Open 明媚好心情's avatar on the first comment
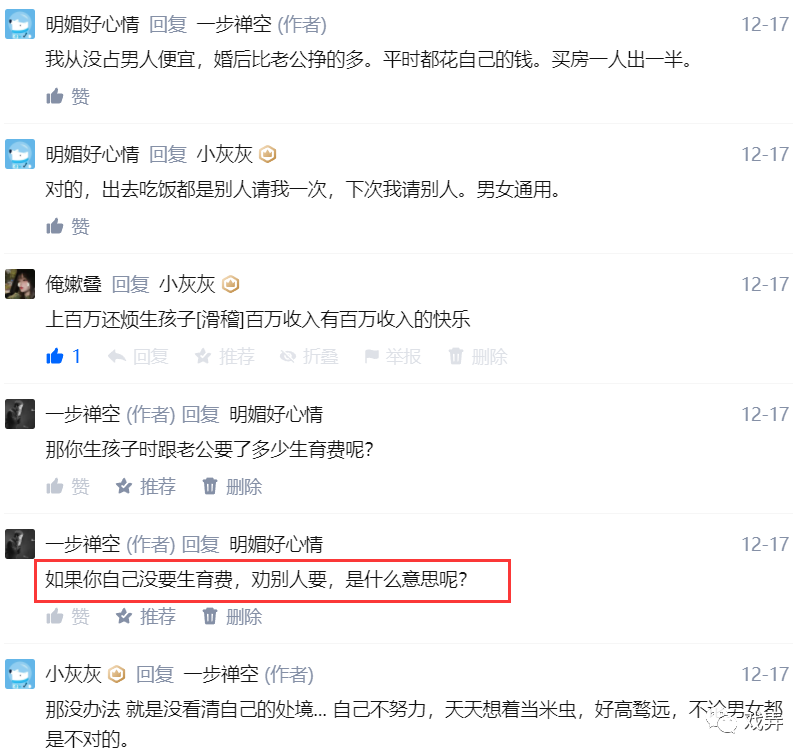 (20, 24)
